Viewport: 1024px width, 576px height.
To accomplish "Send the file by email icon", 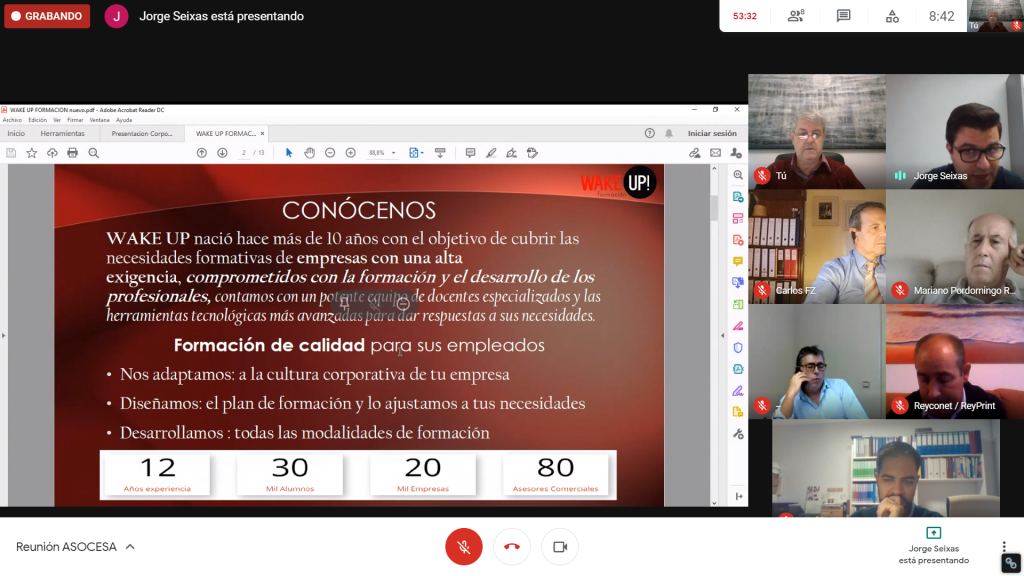I will pos(716,153).
